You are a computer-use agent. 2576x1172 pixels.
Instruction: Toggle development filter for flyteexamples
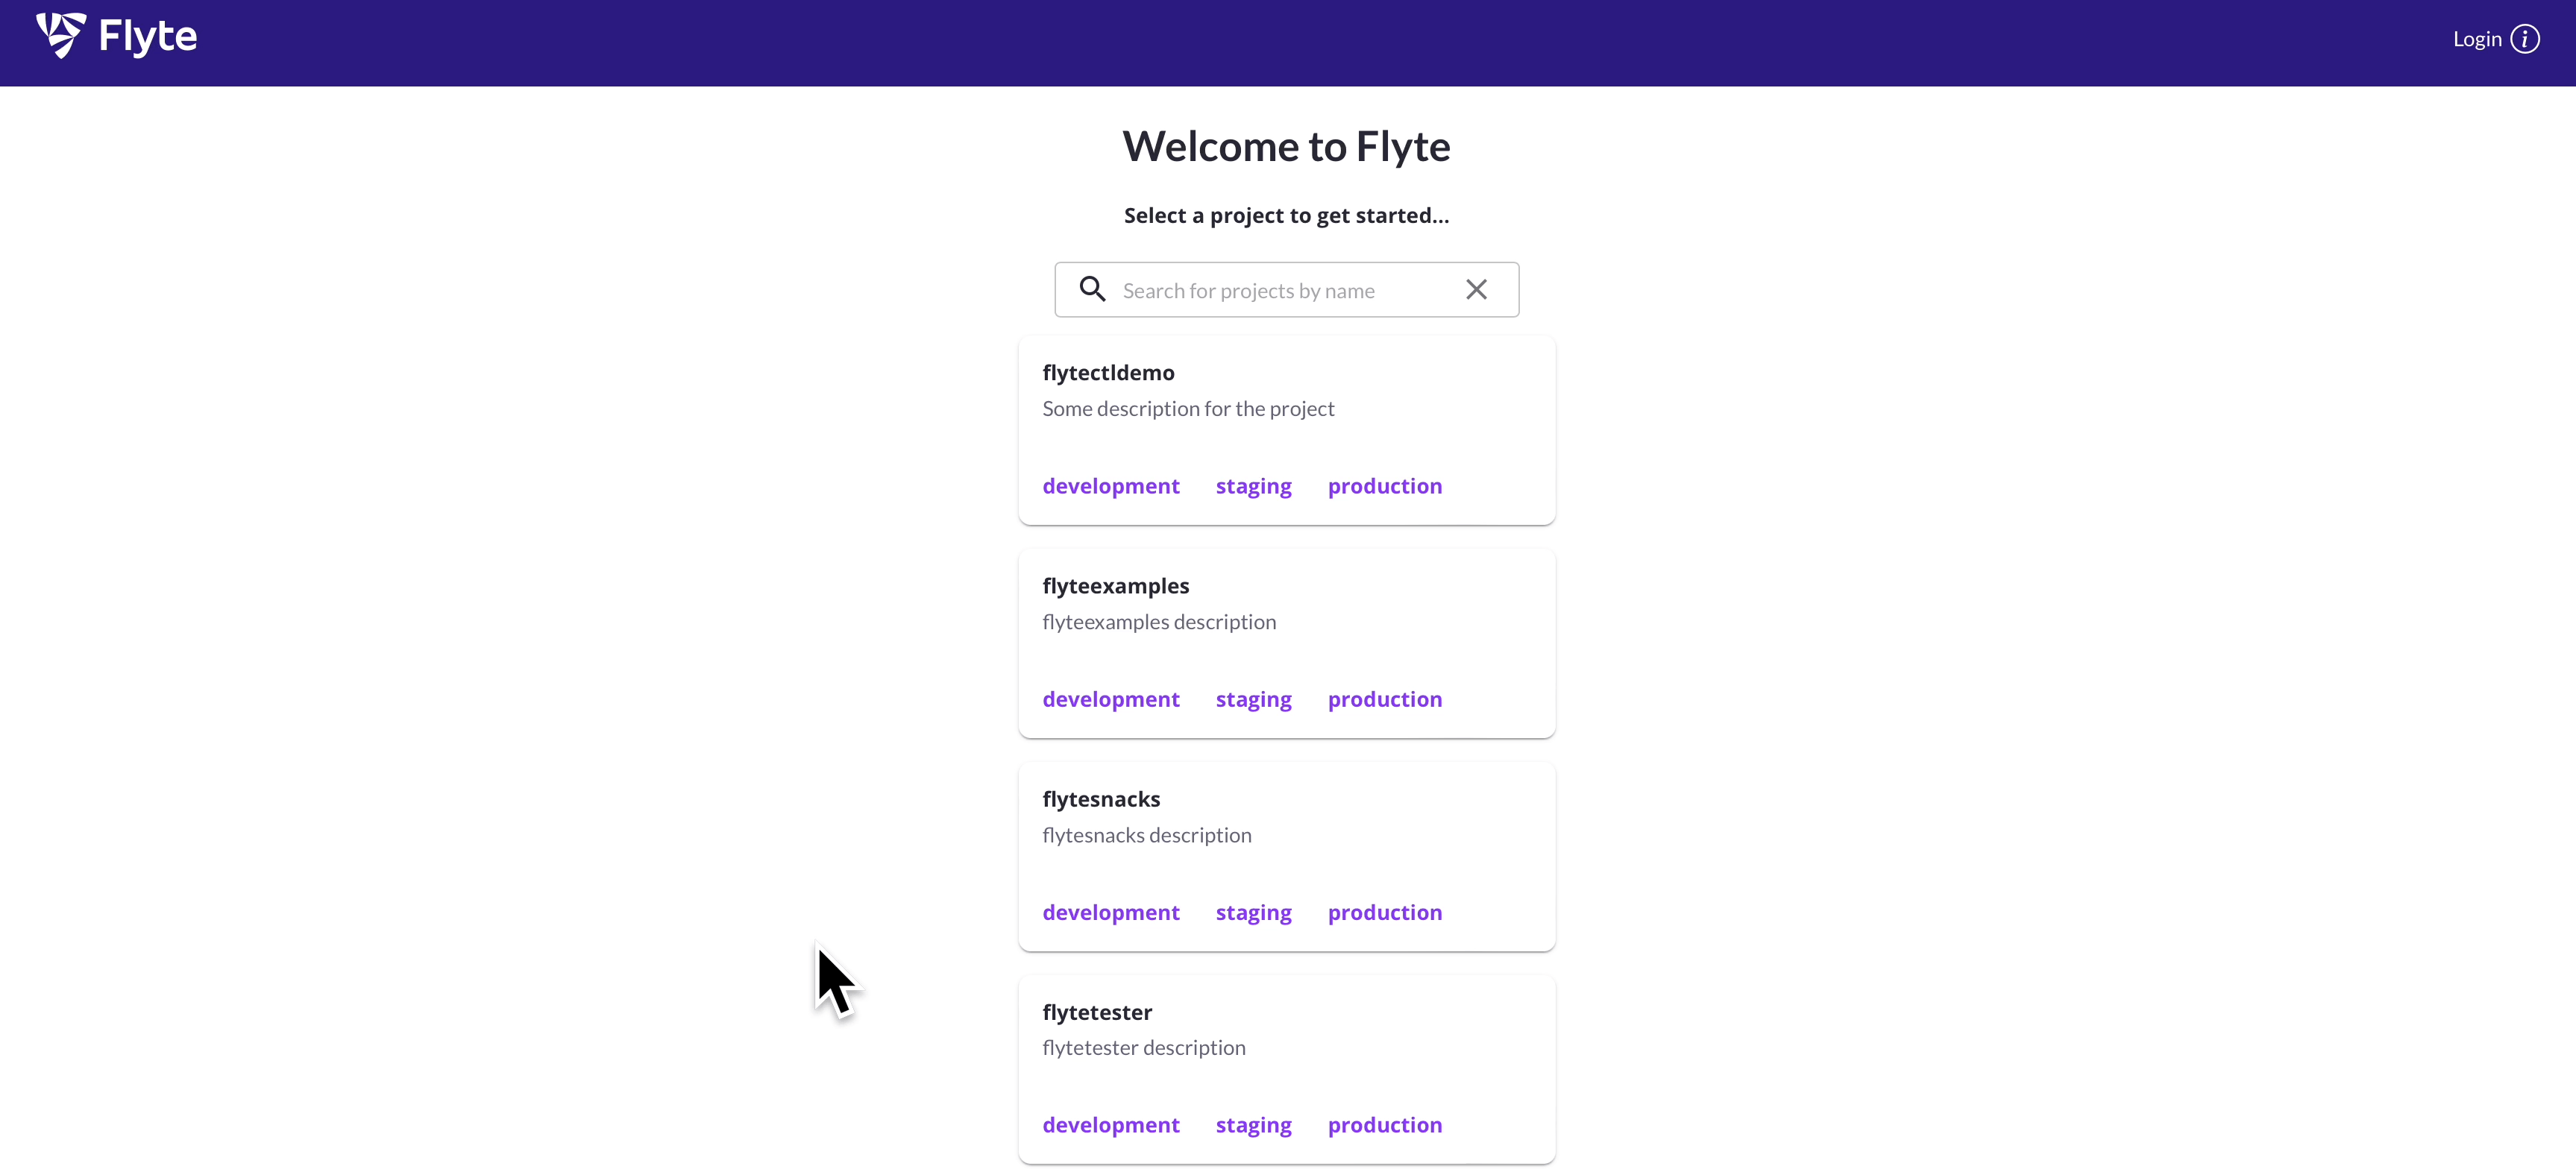(x=1110, y=698)
